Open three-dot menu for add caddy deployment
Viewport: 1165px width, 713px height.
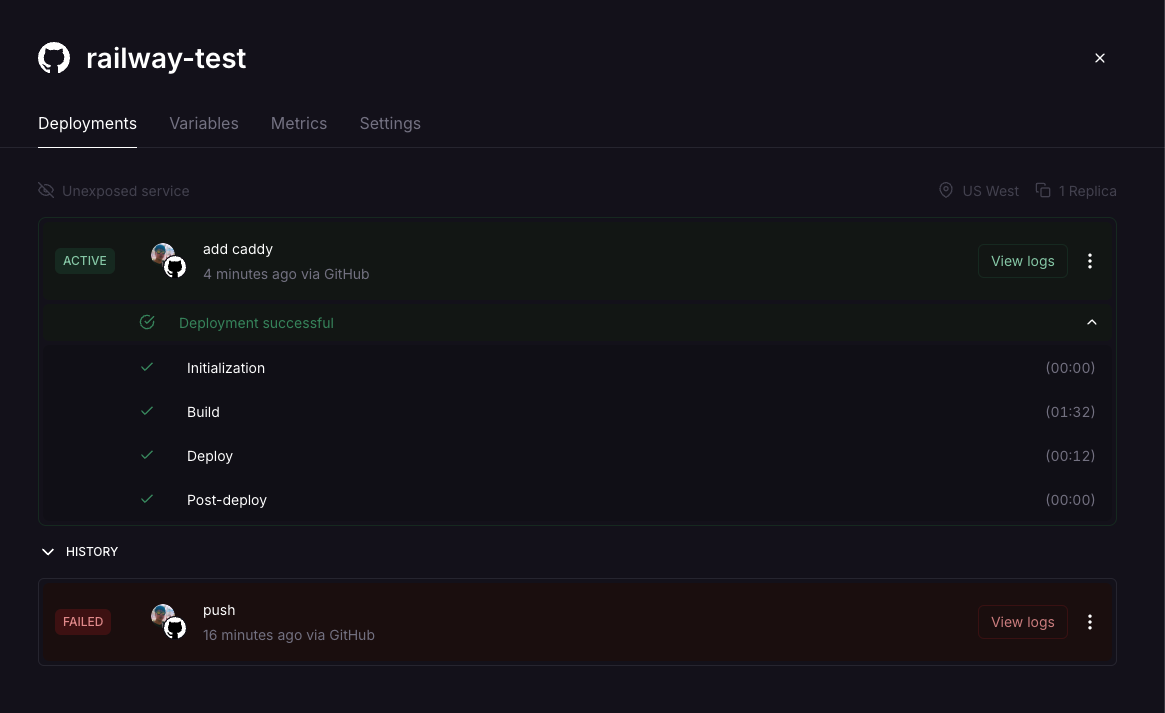coord(1089,261)
